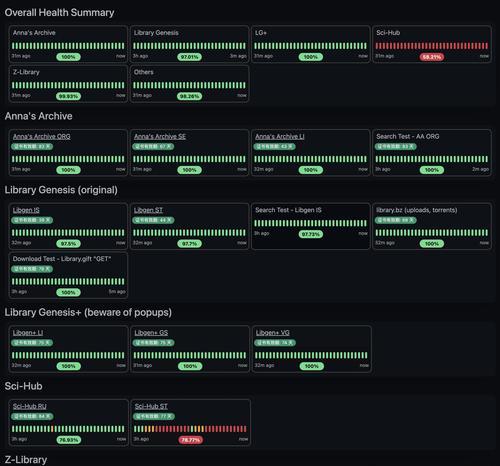Click the certificate expiry badge under Anna's Archive ORG
This screenshot has width=500, height=466.
click(x=32, y=146)
